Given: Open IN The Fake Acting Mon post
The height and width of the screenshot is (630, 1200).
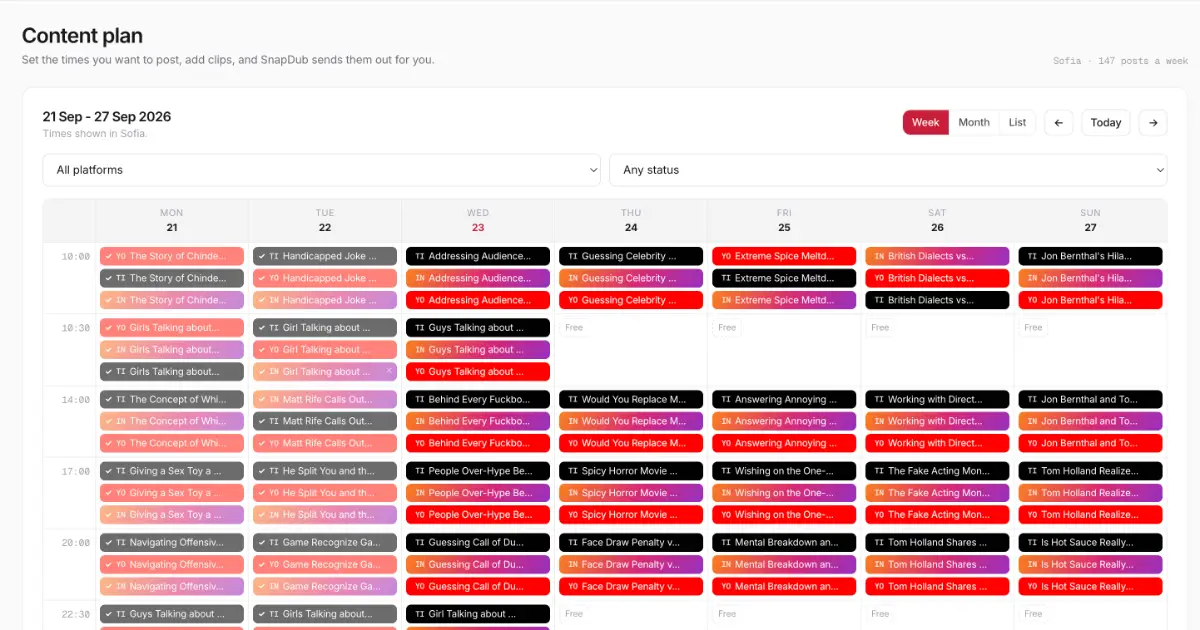Looking at the screenshot, I should click(x=937, y=493).
